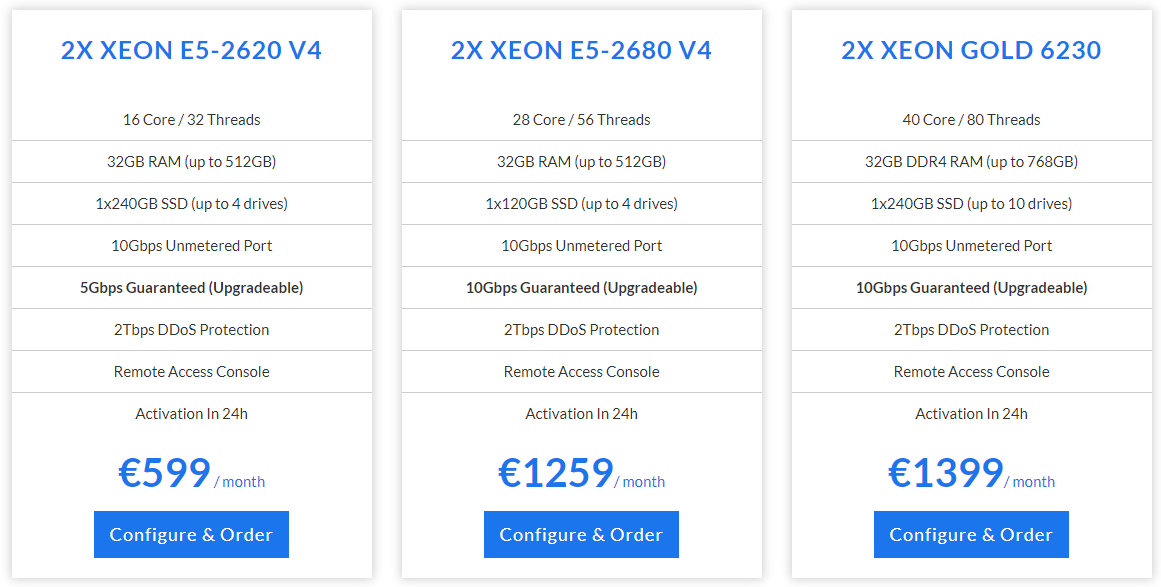
Task: Select the €1259 / month price
Action: click(x=581, y=473)
